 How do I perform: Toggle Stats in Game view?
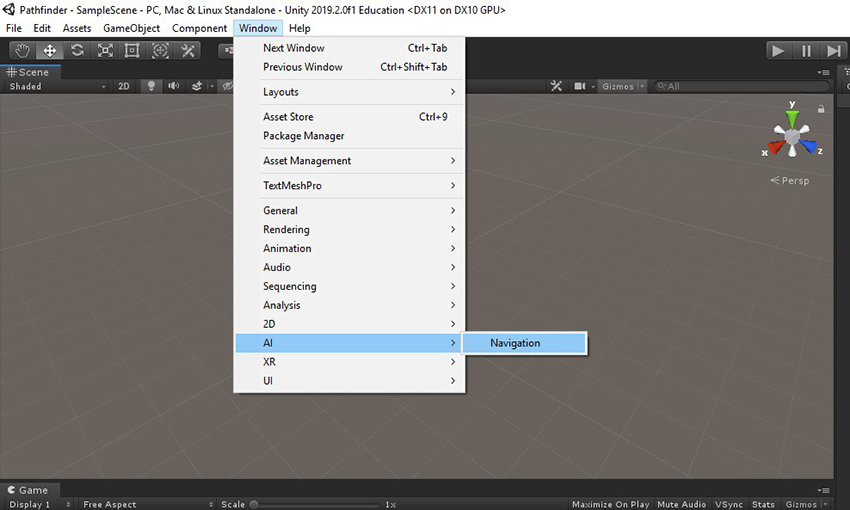(763, 504)
